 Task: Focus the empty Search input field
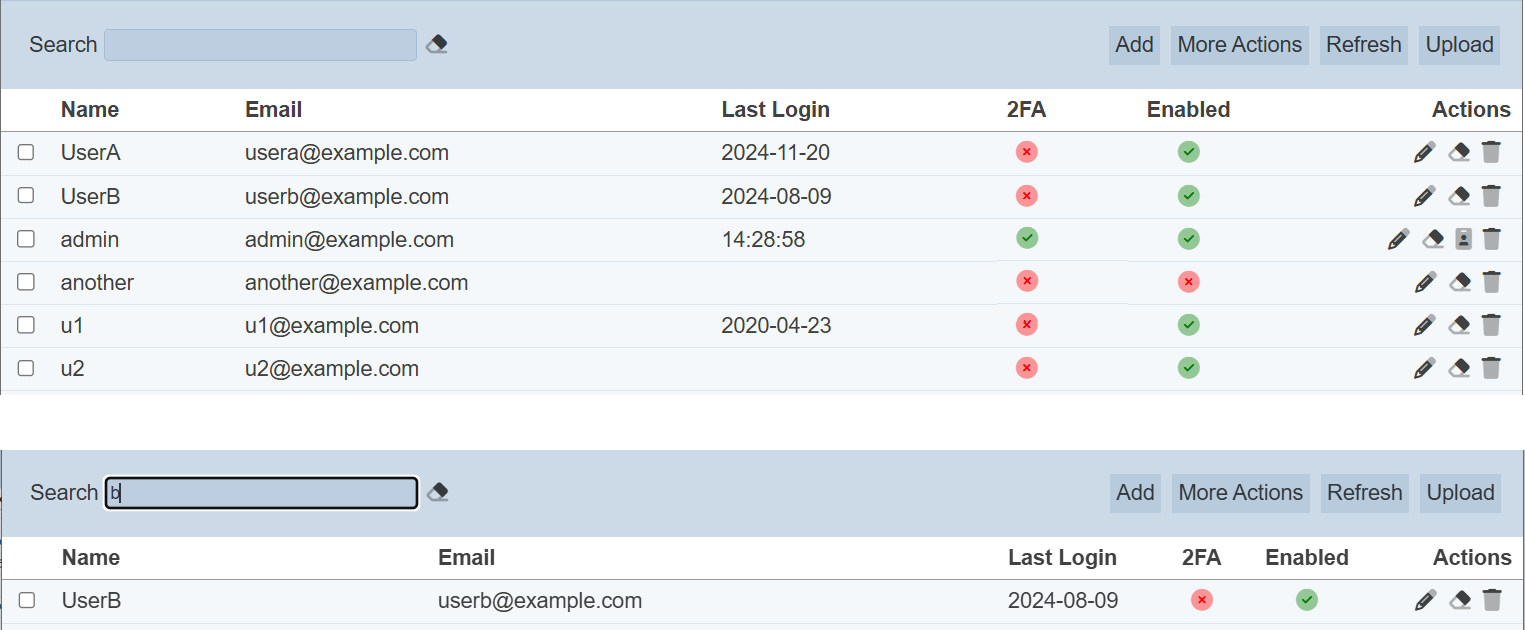point(260,45)
